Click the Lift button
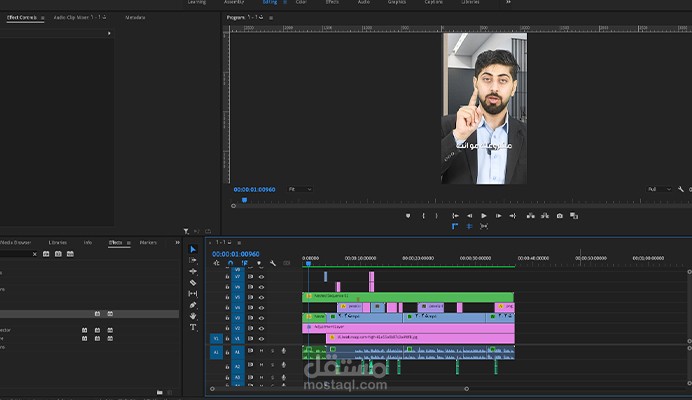 pos(530,216)
